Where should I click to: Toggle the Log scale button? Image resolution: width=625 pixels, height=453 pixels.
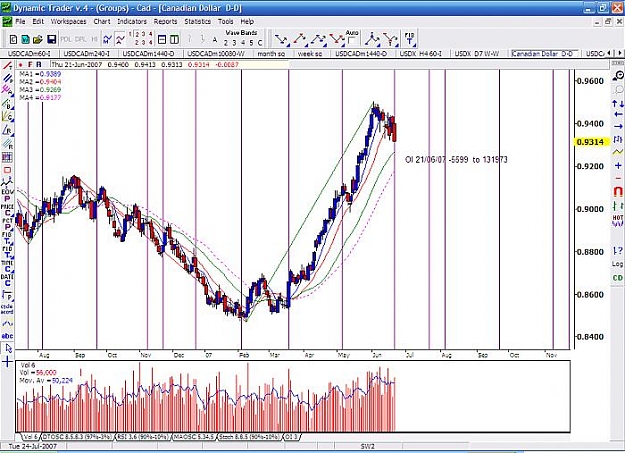(x=617, y=264)
